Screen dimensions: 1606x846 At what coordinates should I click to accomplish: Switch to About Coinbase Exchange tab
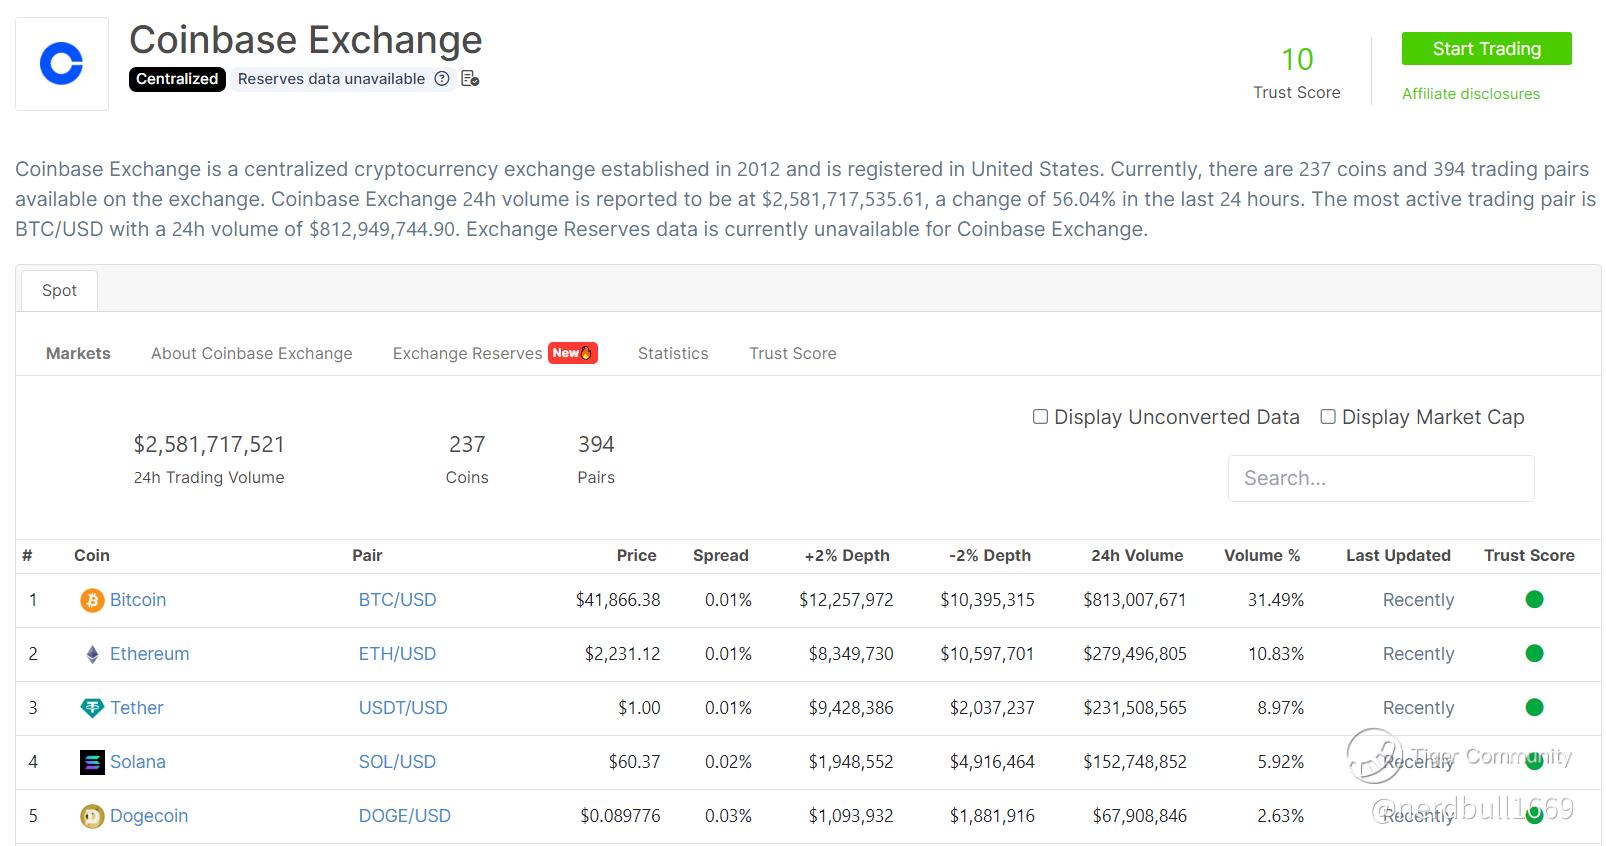[251, 353]
